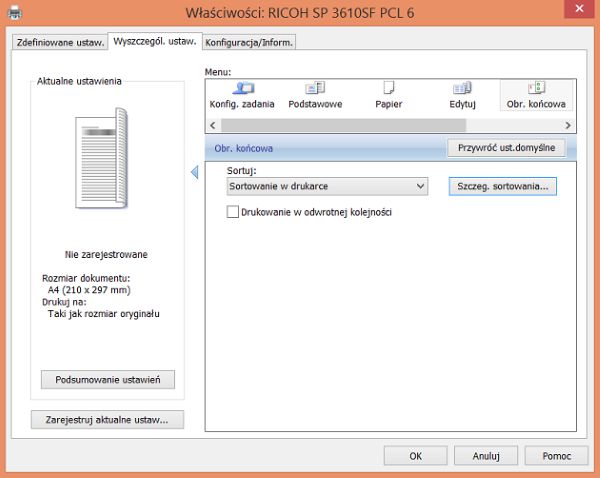The height and width of the screenshot is (478, 600).
Task: Open help with Pomoc button
Action: (556, 456)
